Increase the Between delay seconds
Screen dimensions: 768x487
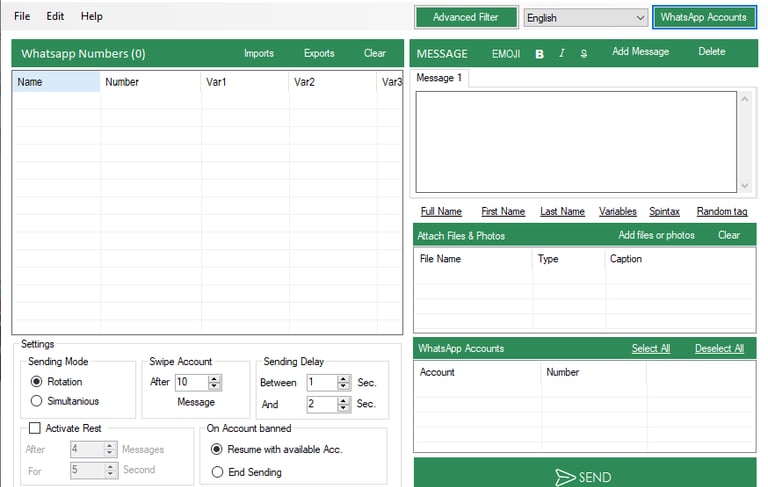pos(344,379)
